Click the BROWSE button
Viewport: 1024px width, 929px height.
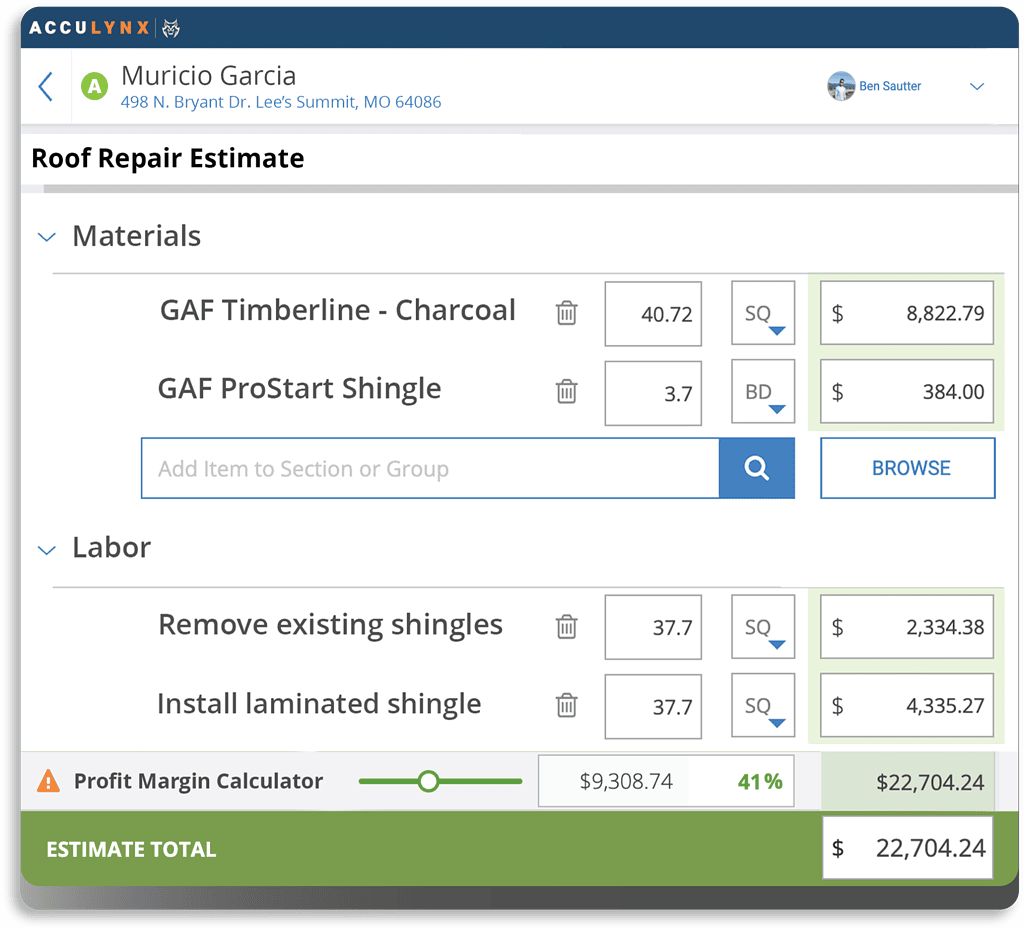point(907,468)
